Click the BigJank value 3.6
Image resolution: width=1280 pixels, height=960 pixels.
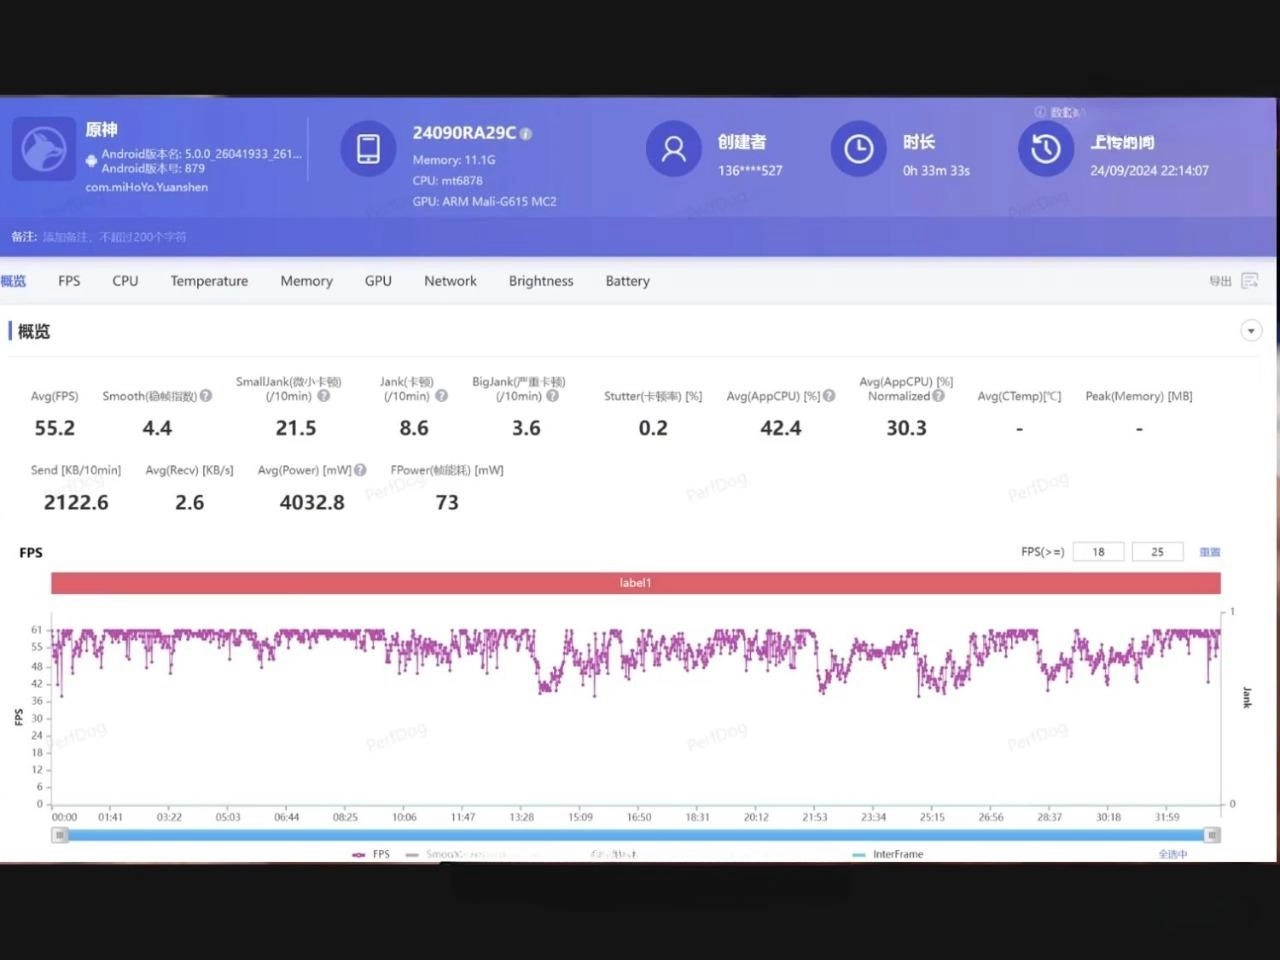(526, 428)
